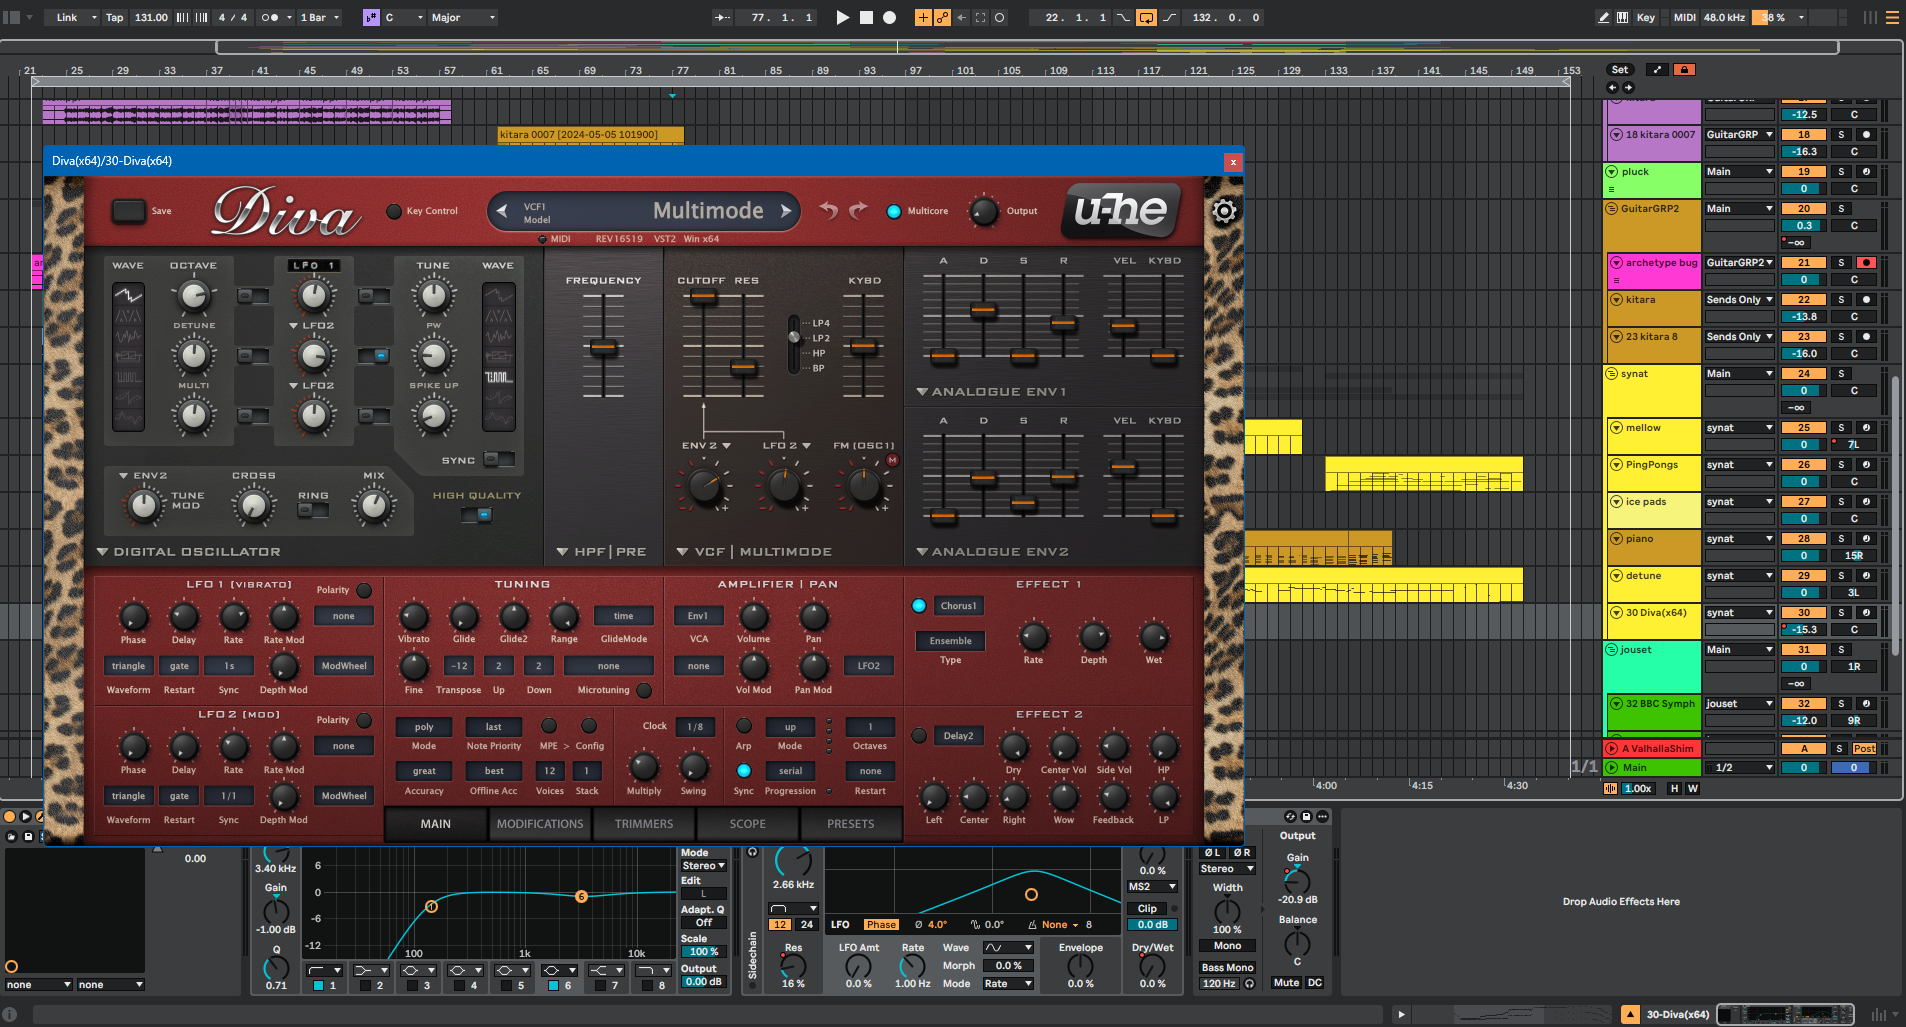Toggle Lock Envelopes icon beside Set

pos(1685,70)
